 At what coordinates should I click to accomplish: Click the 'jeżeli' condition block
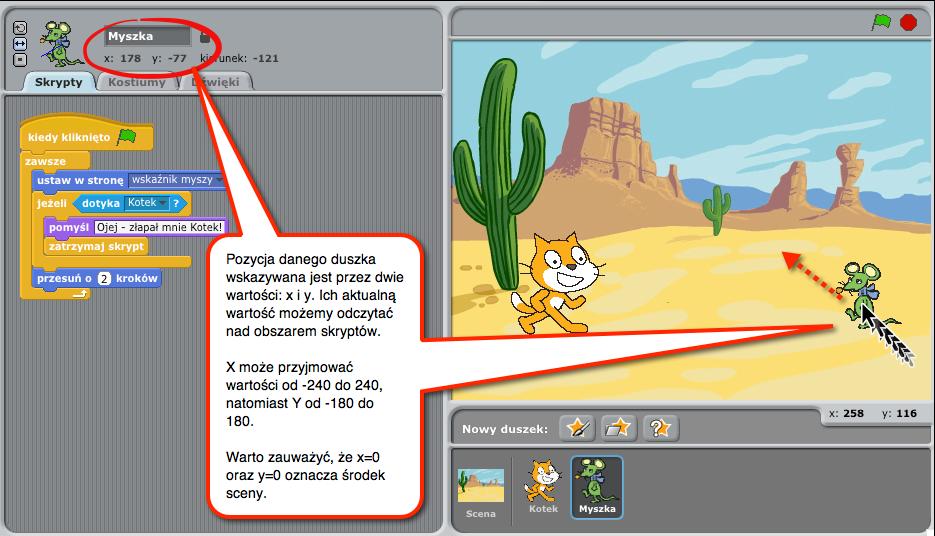click(x=51, y=203)
